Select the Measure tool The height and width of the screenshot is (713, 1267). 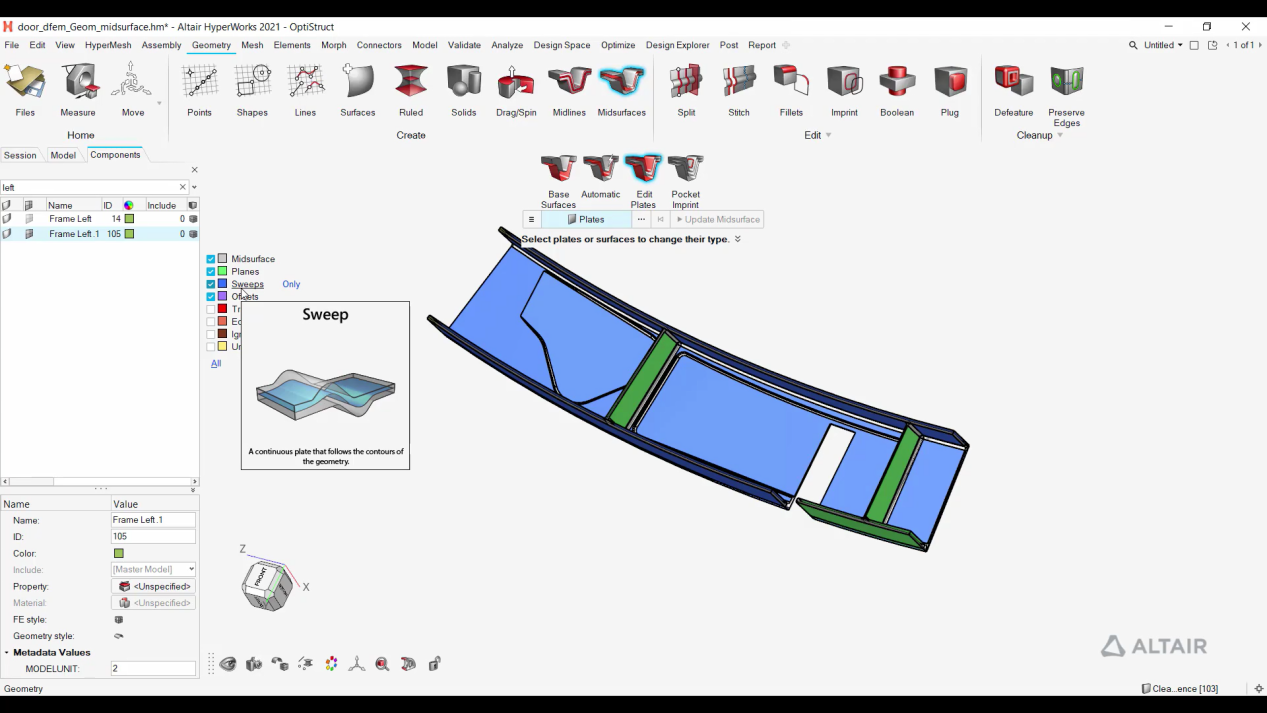(x=78, y=91)
